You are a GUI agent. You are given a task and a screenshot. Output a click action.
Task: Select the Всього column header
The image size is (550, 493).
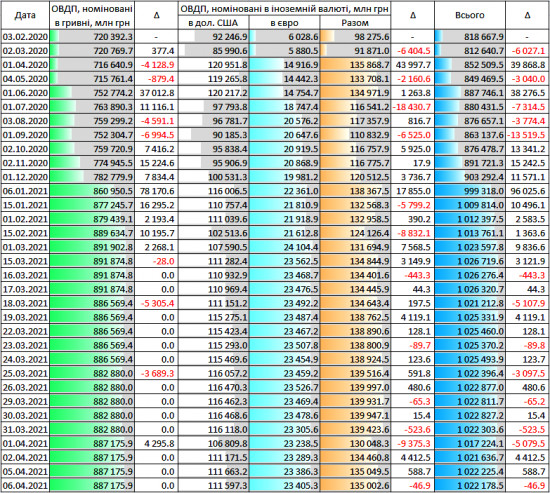coord(470,15)
